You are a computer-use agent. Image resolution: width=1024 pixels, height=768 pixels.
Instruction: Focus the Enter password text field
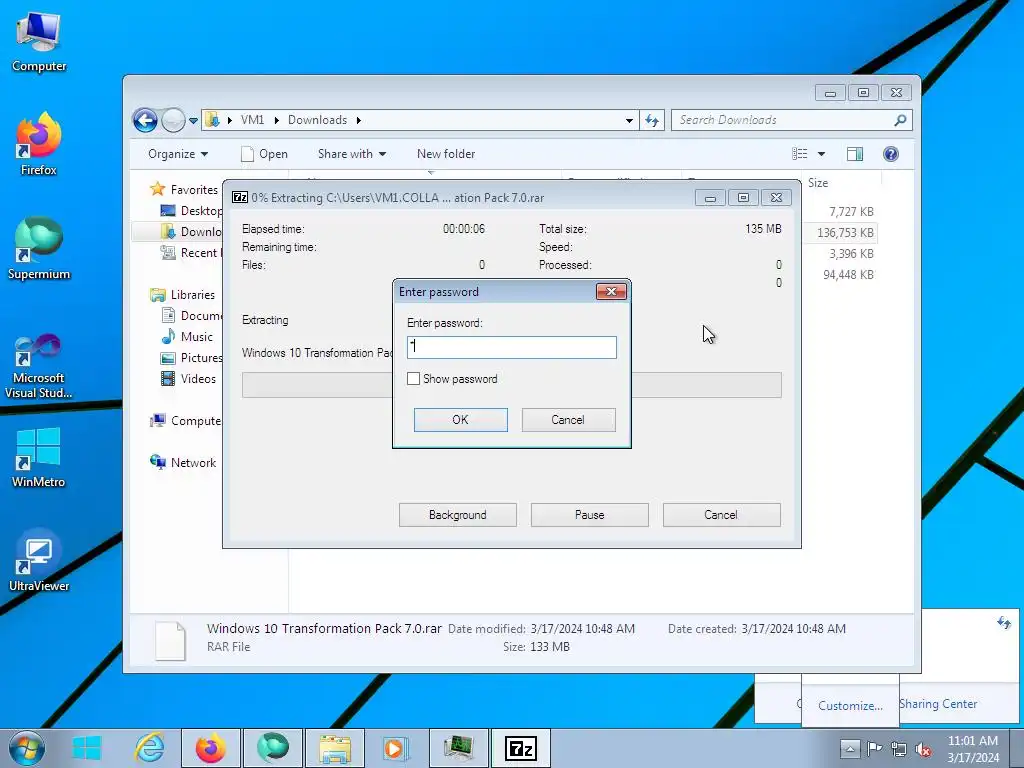click(x=511, y=347)
